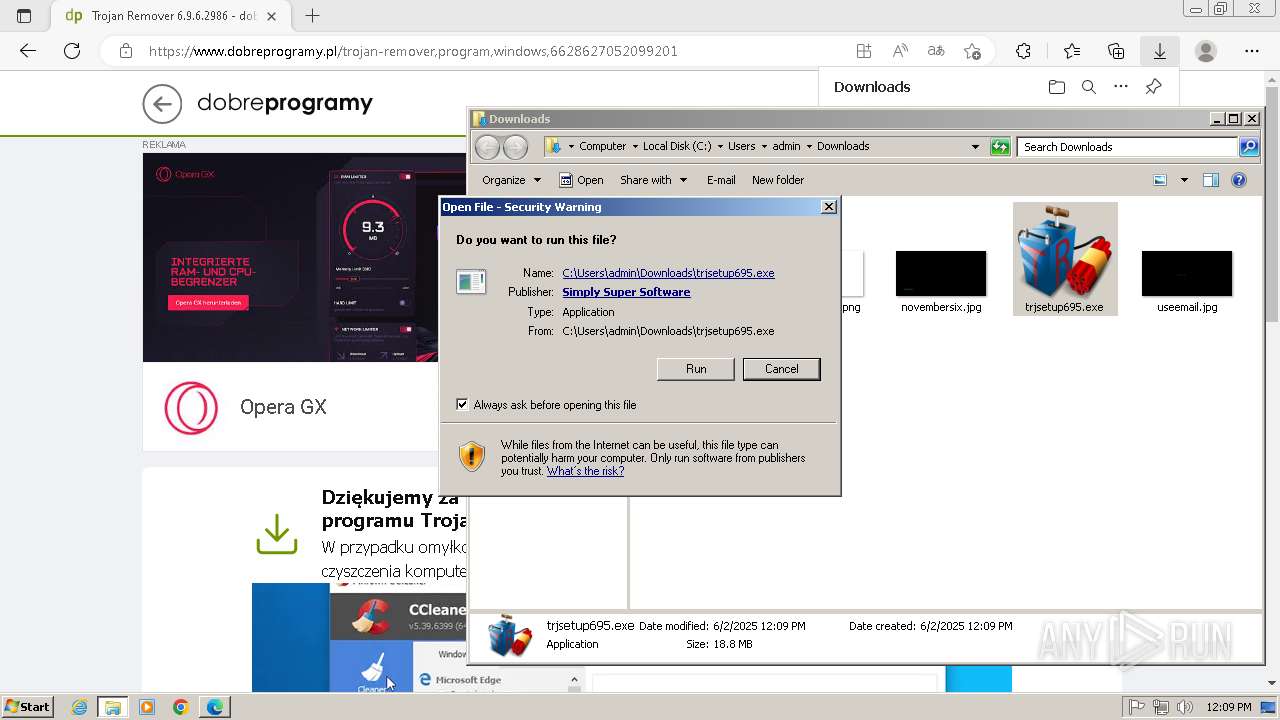The image size is (1280, 720).
Task: Click the clock showing 12:09 PM
Action: point(1229,707)
